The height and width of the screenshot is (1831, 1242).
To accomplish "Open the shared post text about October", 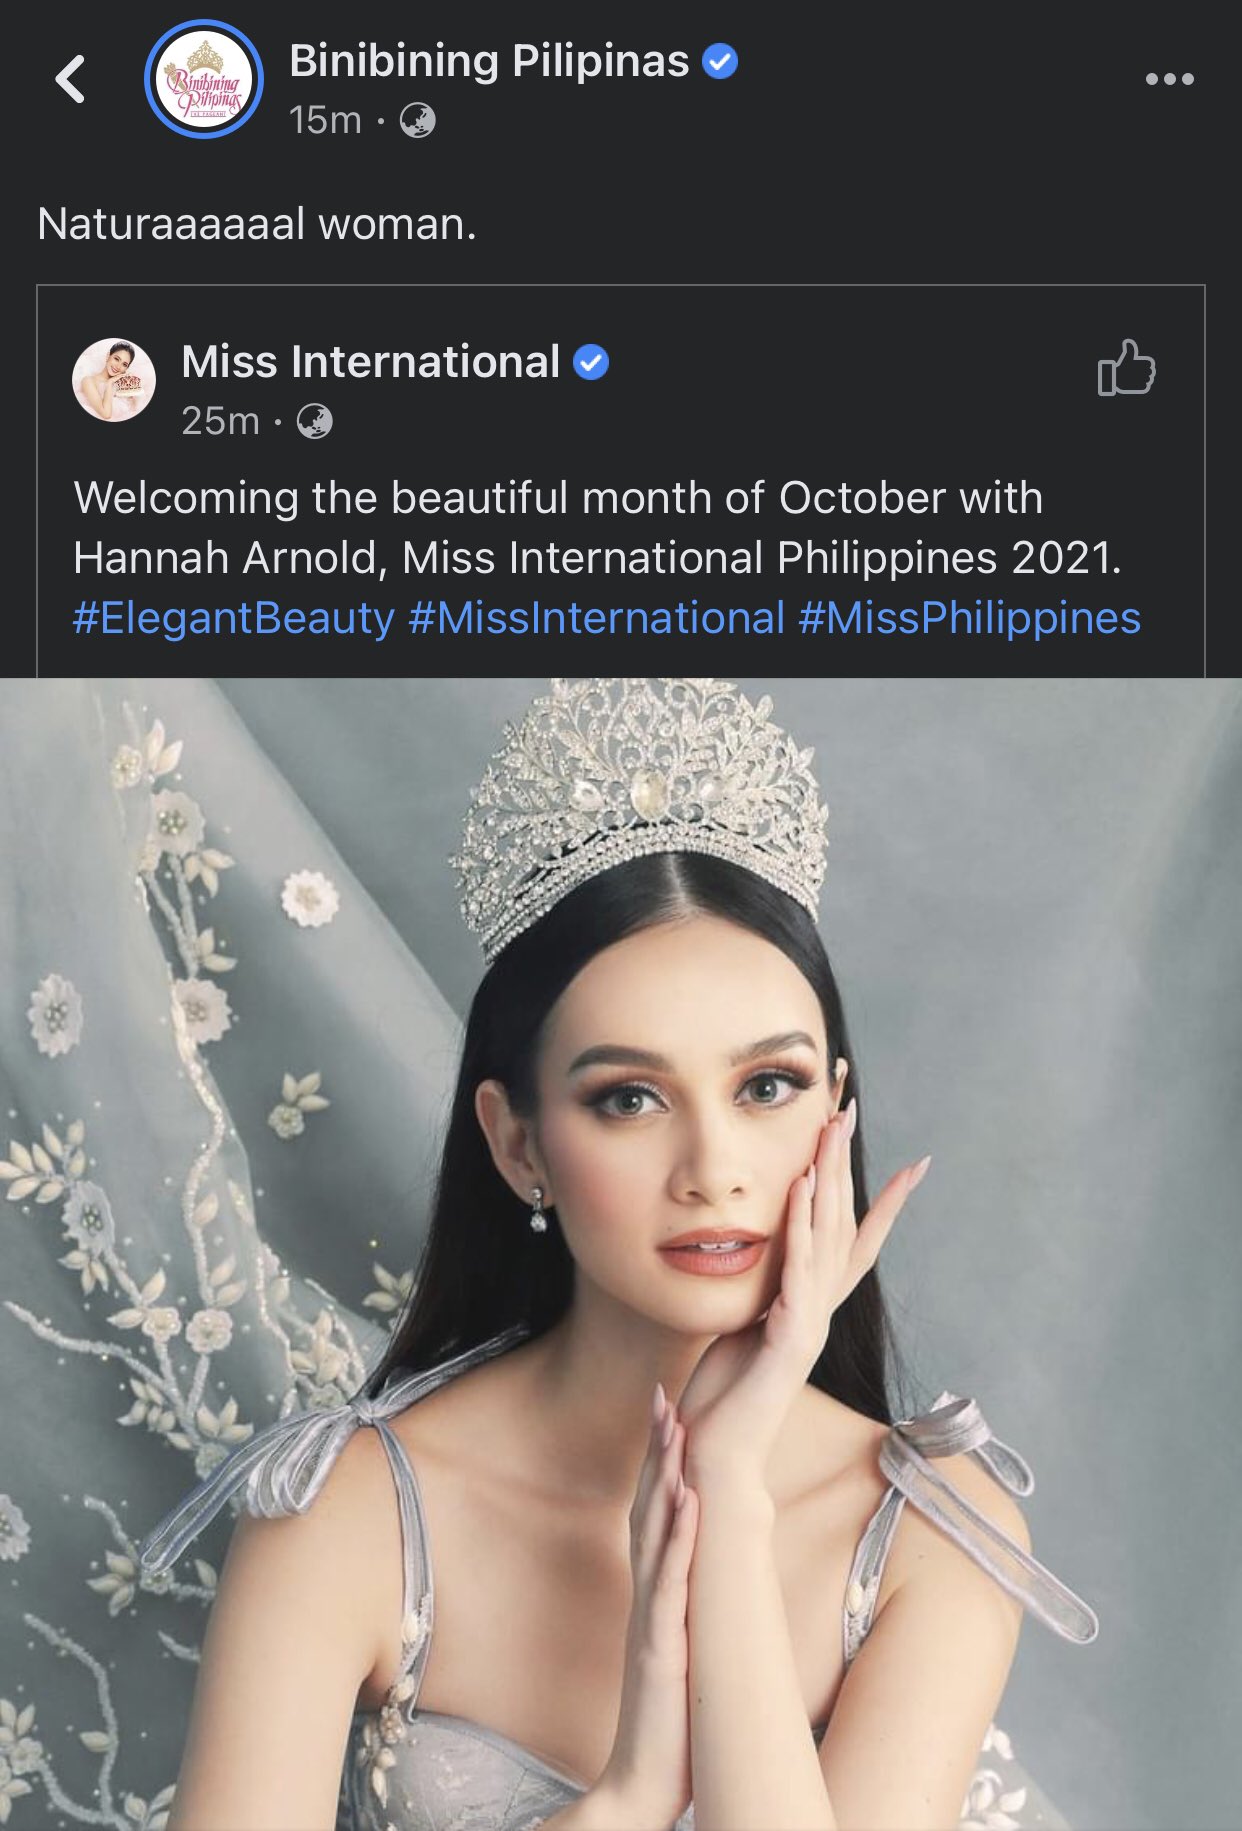I will click(598, 527).
